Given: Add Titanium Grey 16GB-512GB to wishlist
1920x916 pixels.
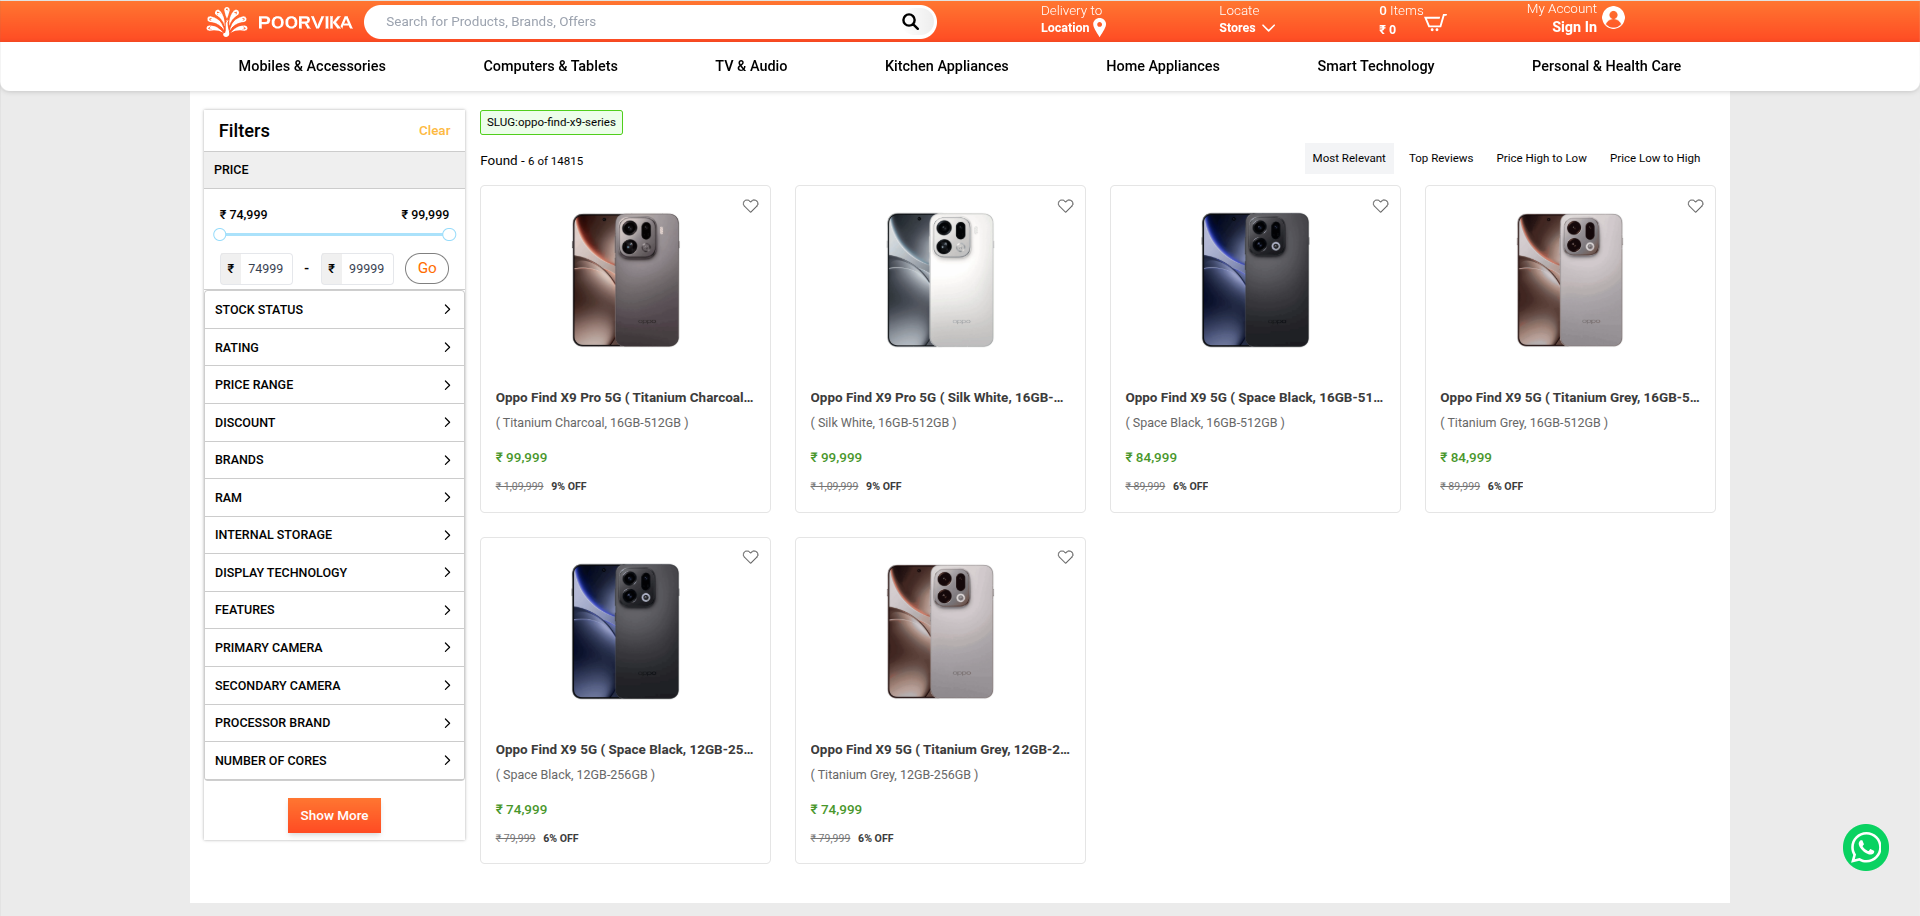Looking at the screenshot, I should (x=1695, y=206).
